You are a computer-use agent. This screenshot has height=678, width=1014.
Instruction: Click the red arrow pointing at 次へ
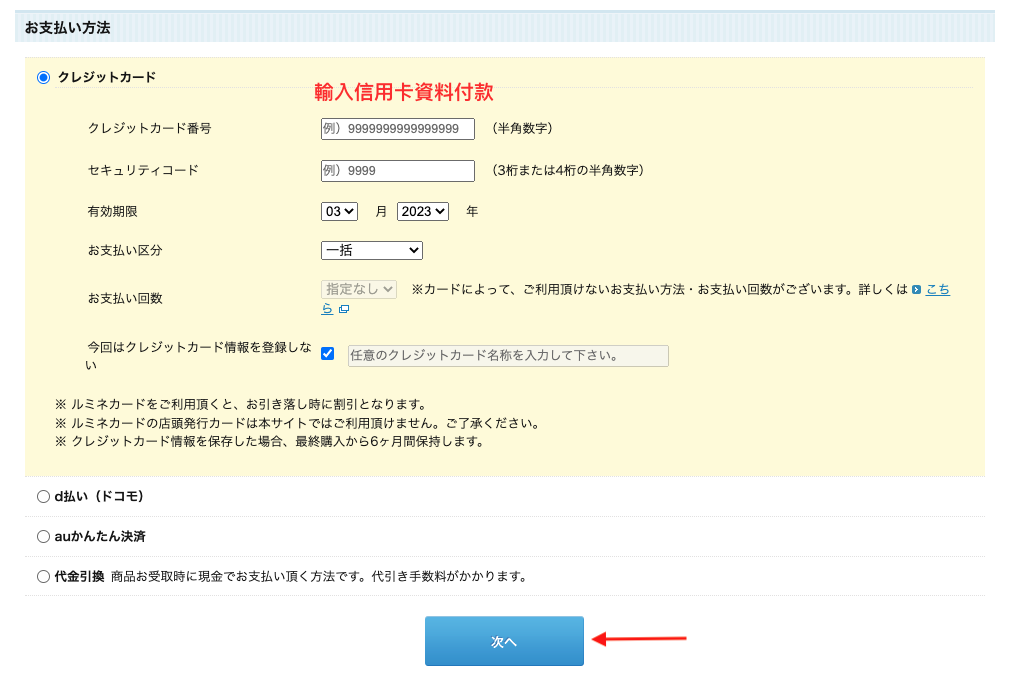tap(640, 639)
